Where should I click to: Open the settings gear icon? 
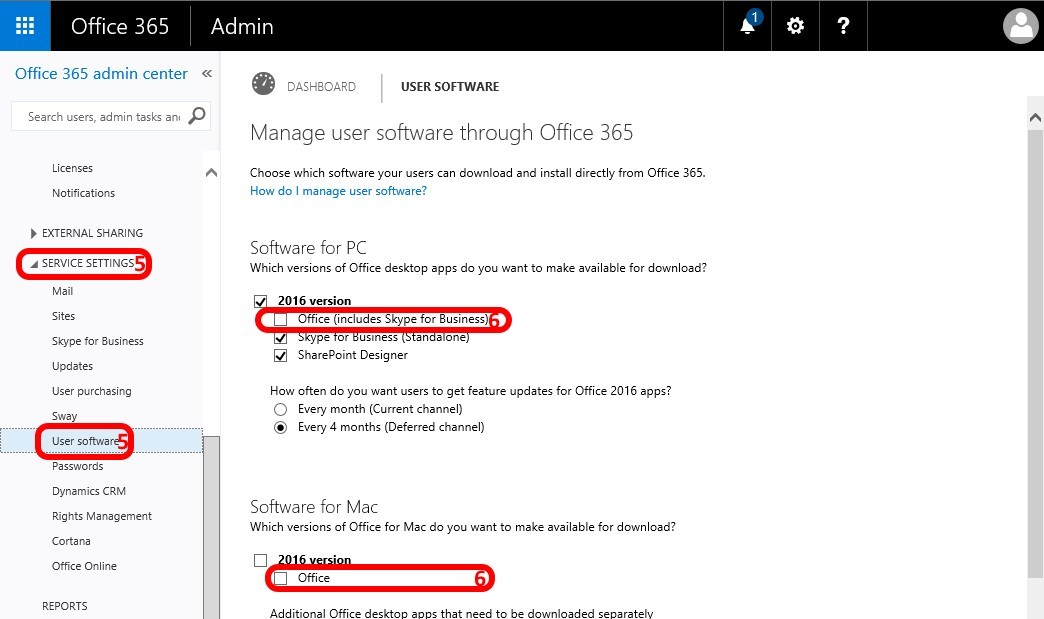(x=795, y=26)
